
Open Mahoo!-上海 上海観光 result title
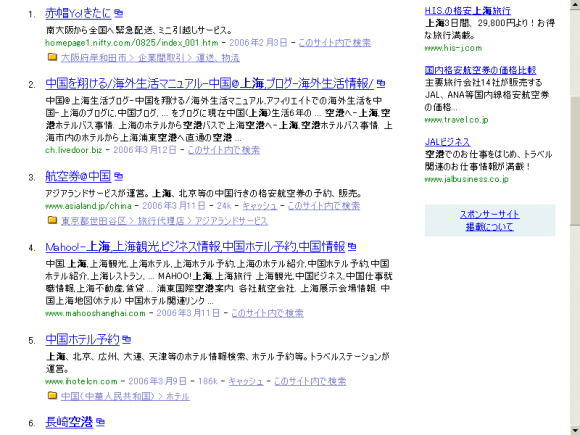pyautogui.click(x=195, y=247)
